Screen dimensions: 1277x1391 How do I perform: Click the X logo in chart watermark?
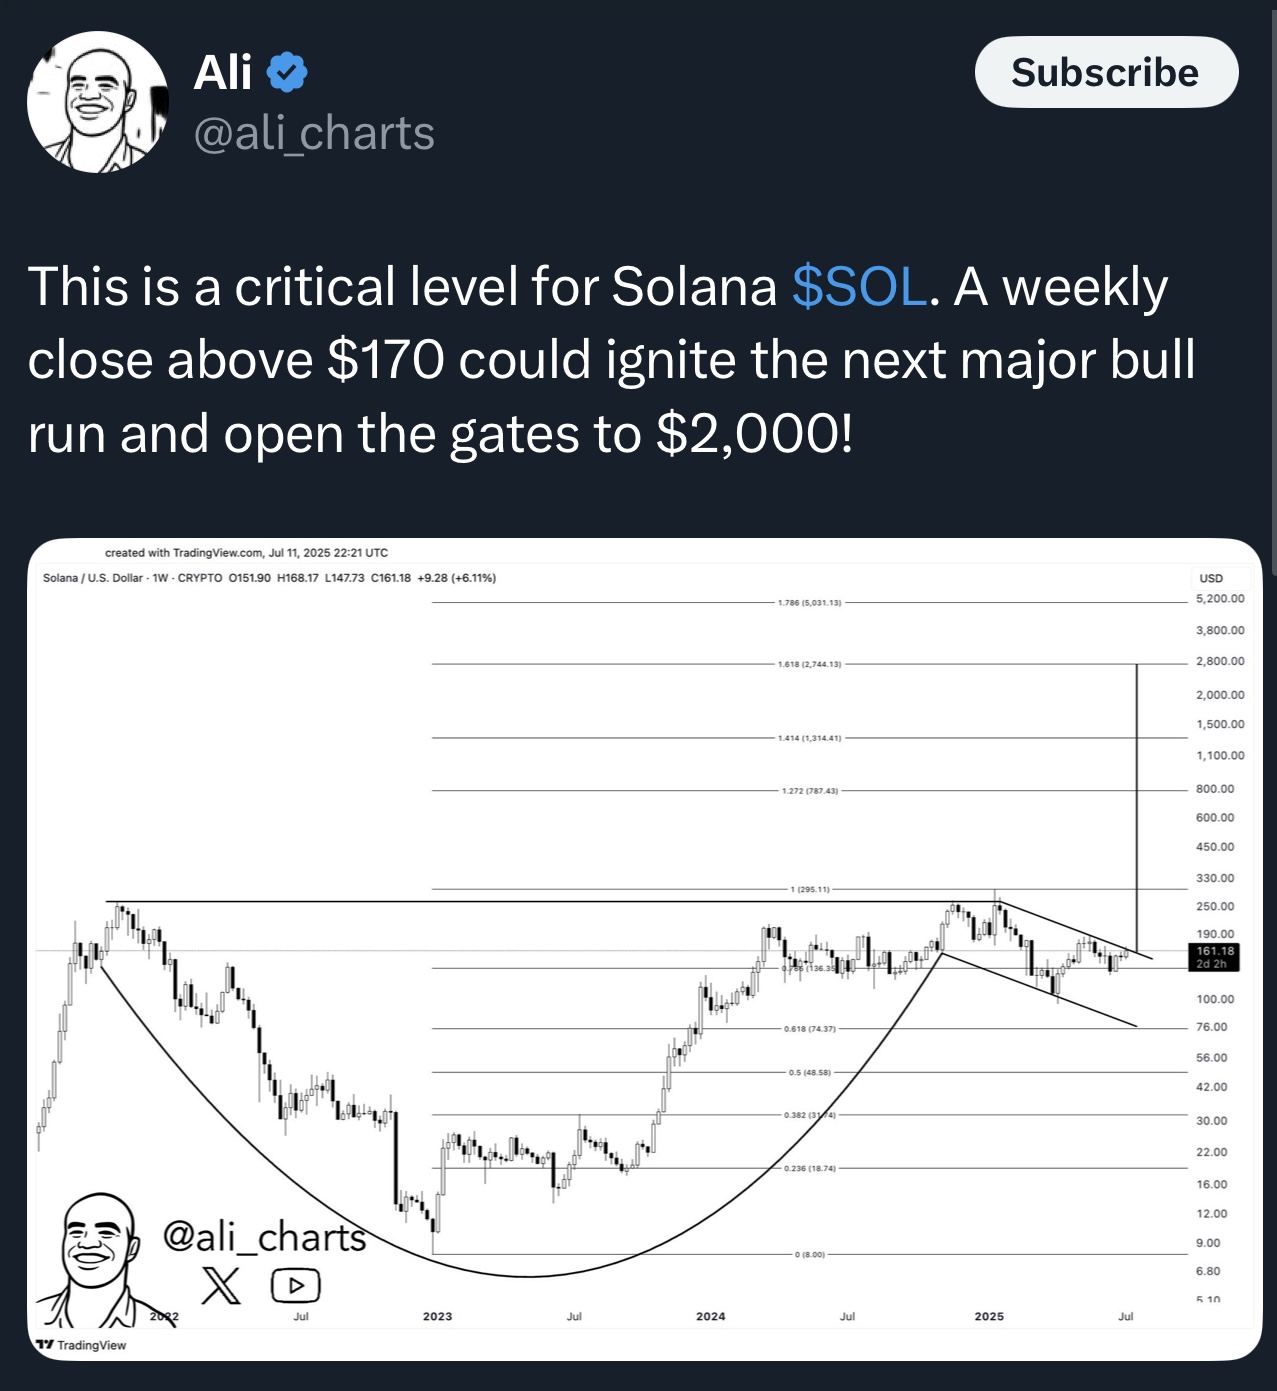point(220,1285)
